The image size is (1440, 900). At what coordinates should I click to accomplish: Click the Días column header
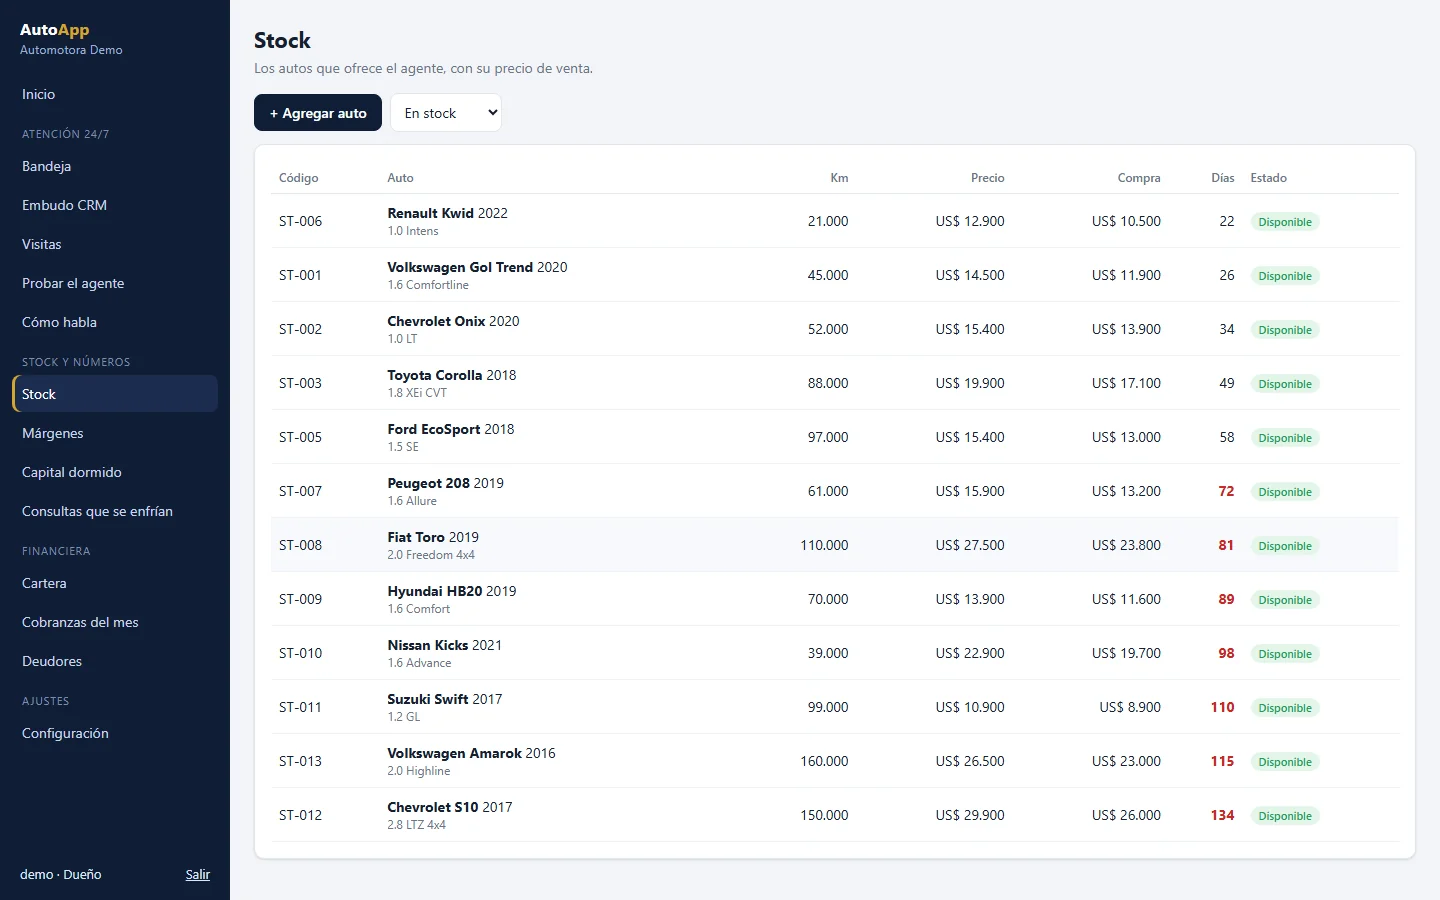tap(1222, 178)
